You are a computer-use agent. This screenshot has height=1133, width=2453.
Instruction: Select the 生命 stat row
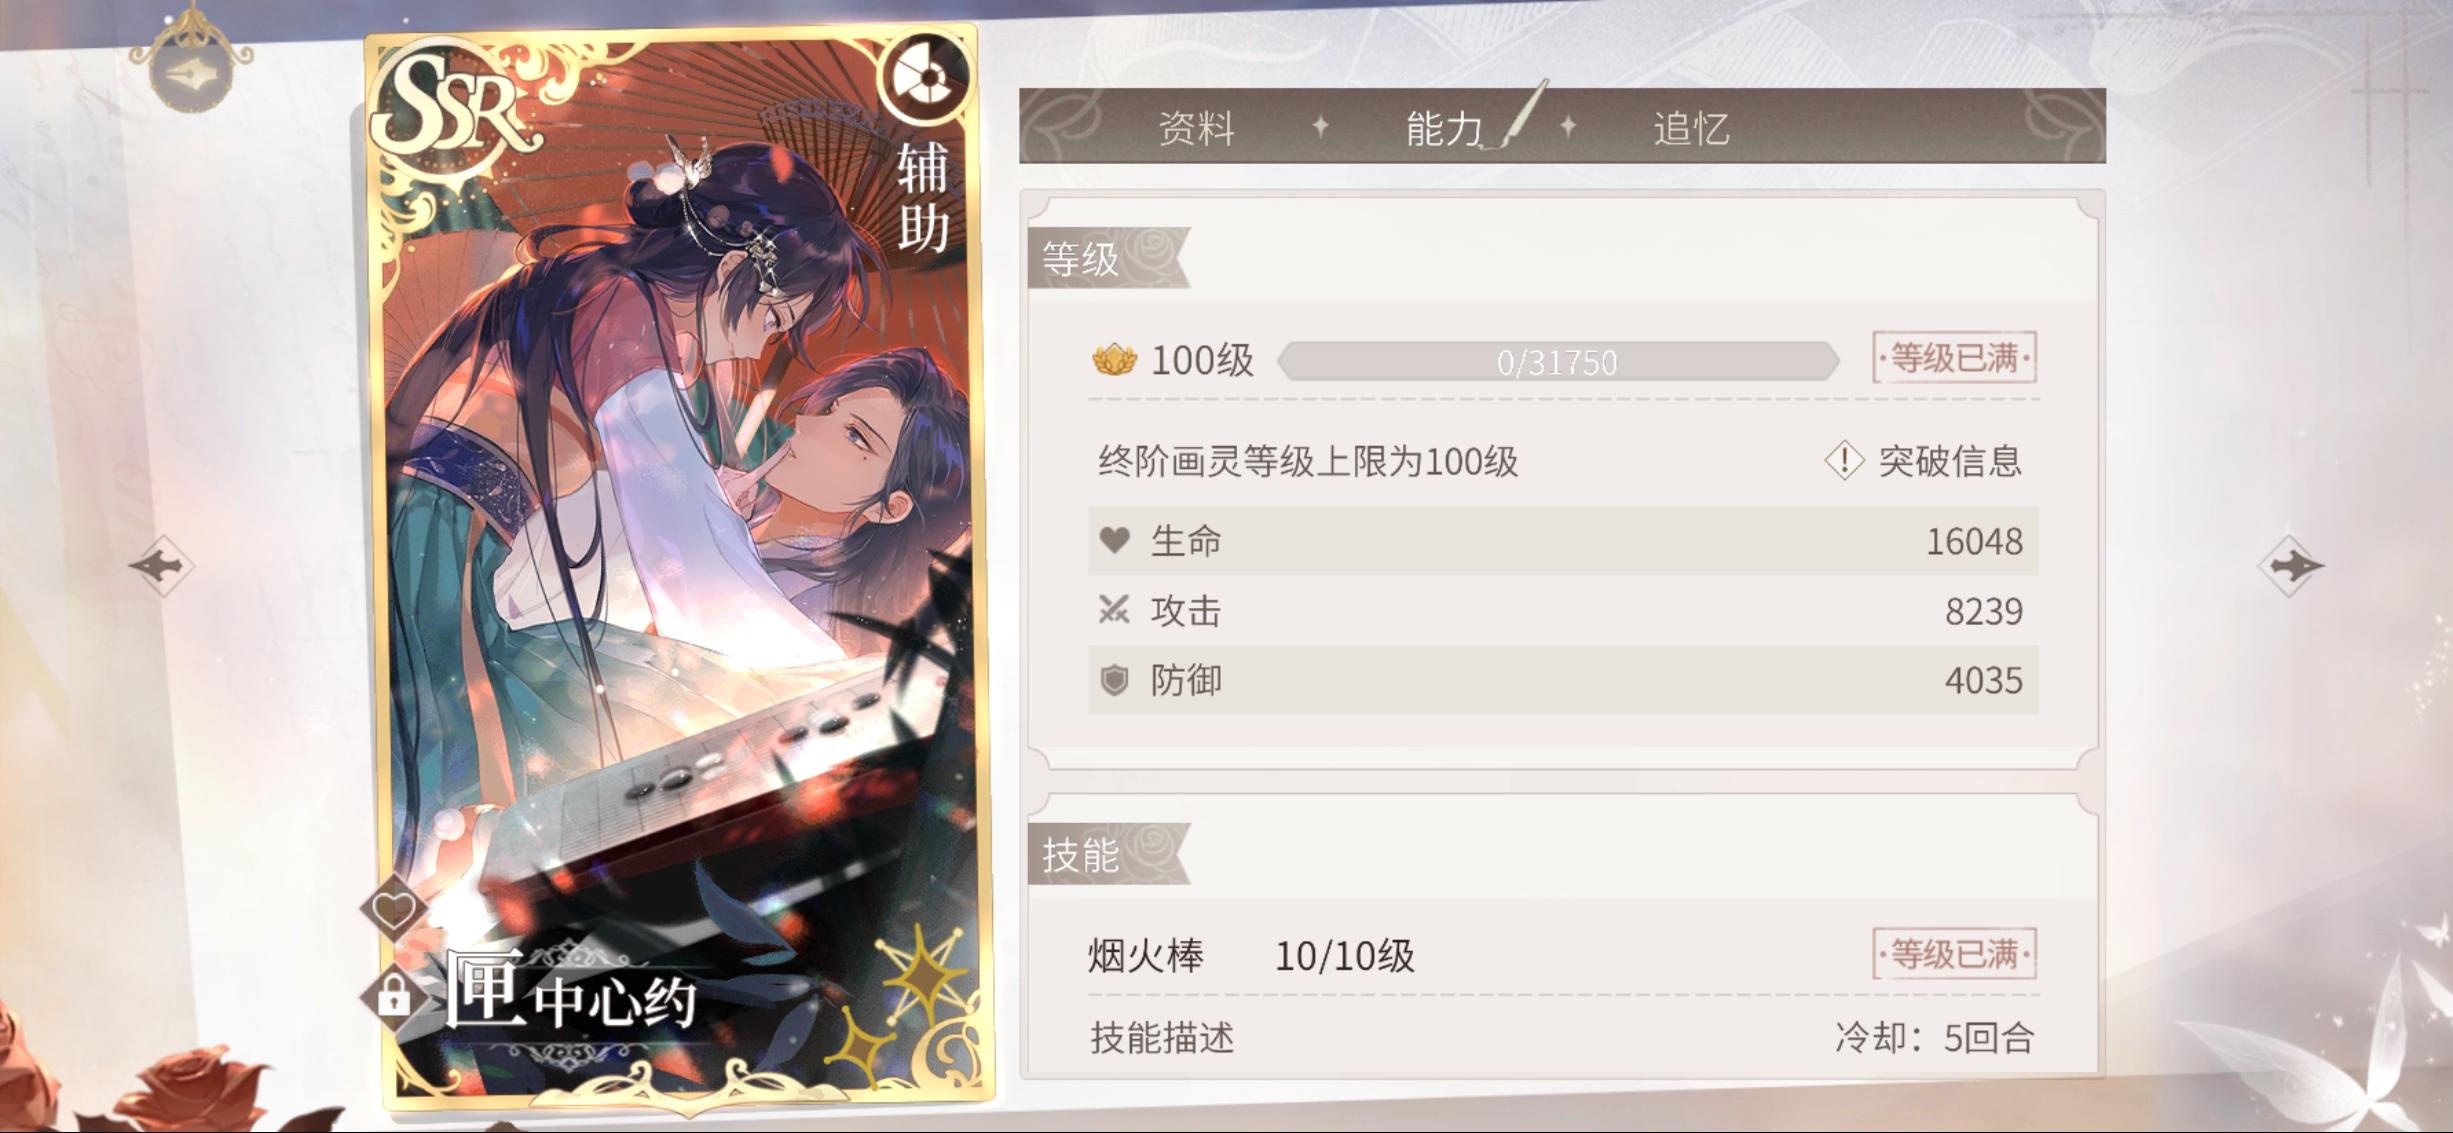click(x=1562, y=541)
